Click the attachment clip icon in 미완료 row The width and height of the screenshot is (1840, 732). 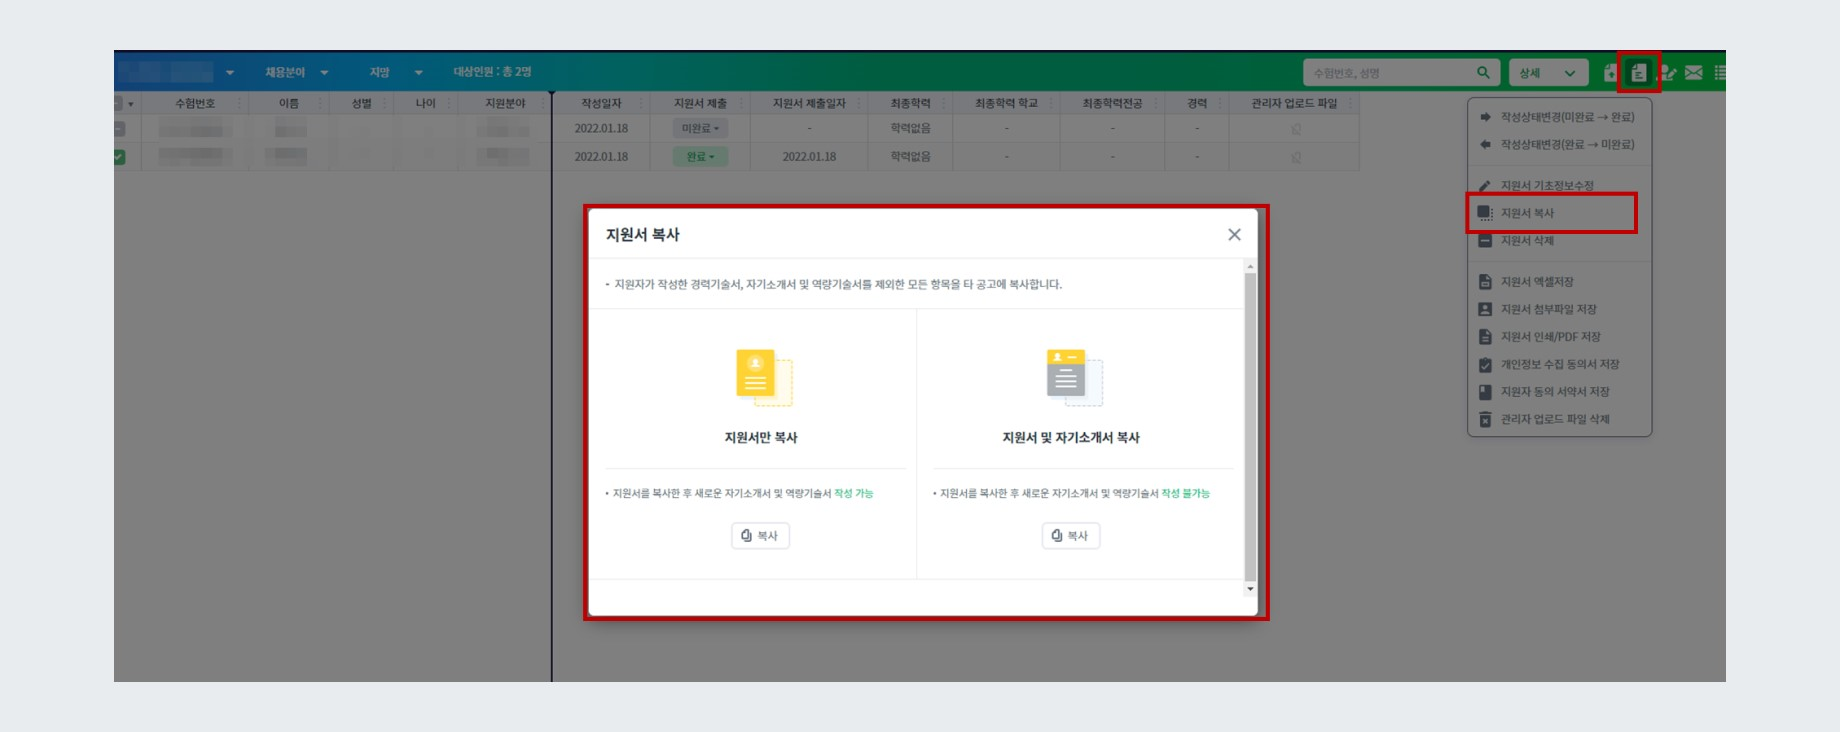point(1296,129)
